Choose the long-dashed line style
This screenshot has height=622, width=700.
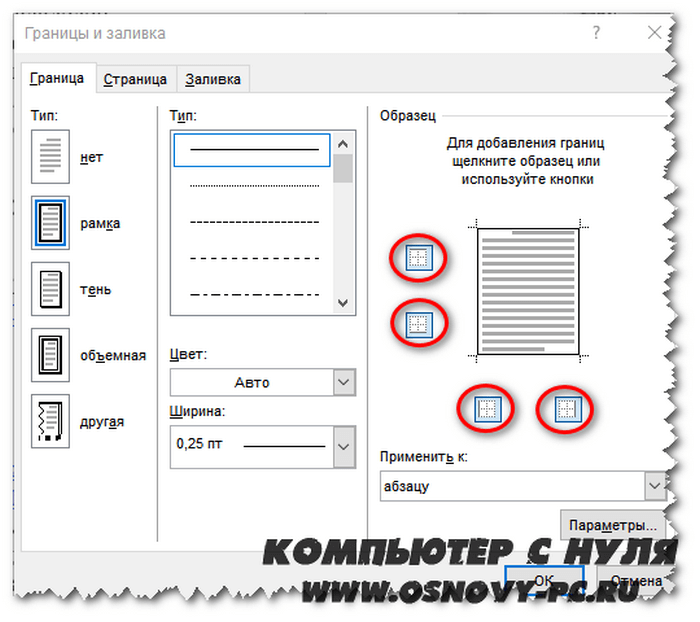(x=254, y=258)
